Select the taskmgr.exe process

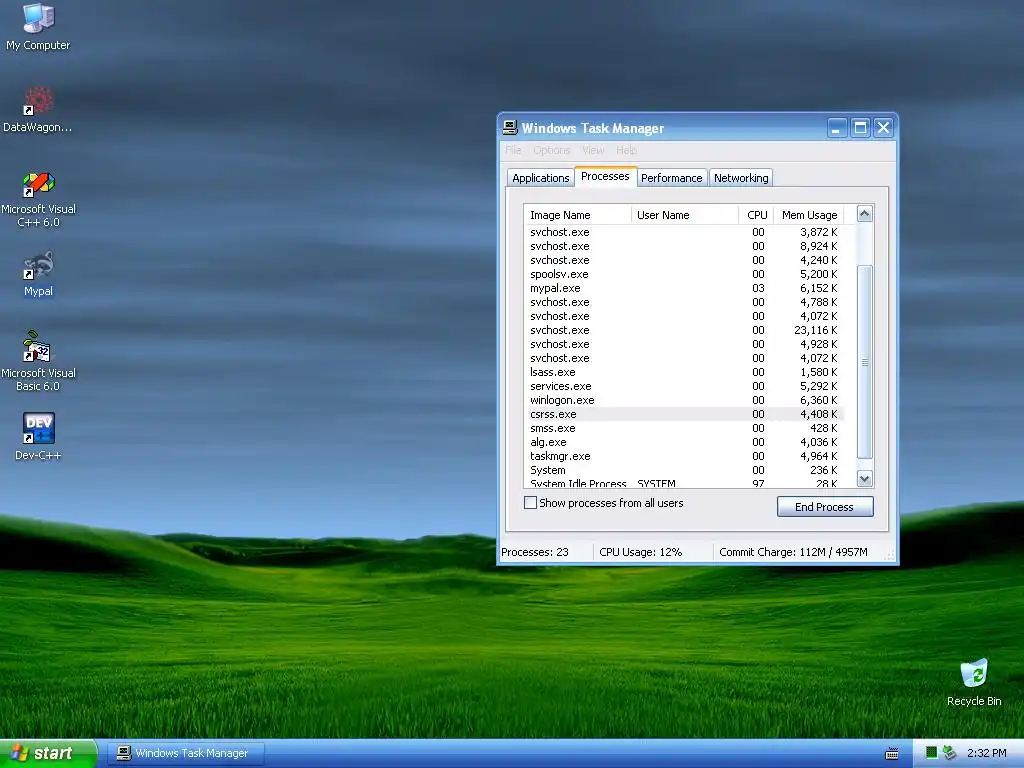pos(684,456)
